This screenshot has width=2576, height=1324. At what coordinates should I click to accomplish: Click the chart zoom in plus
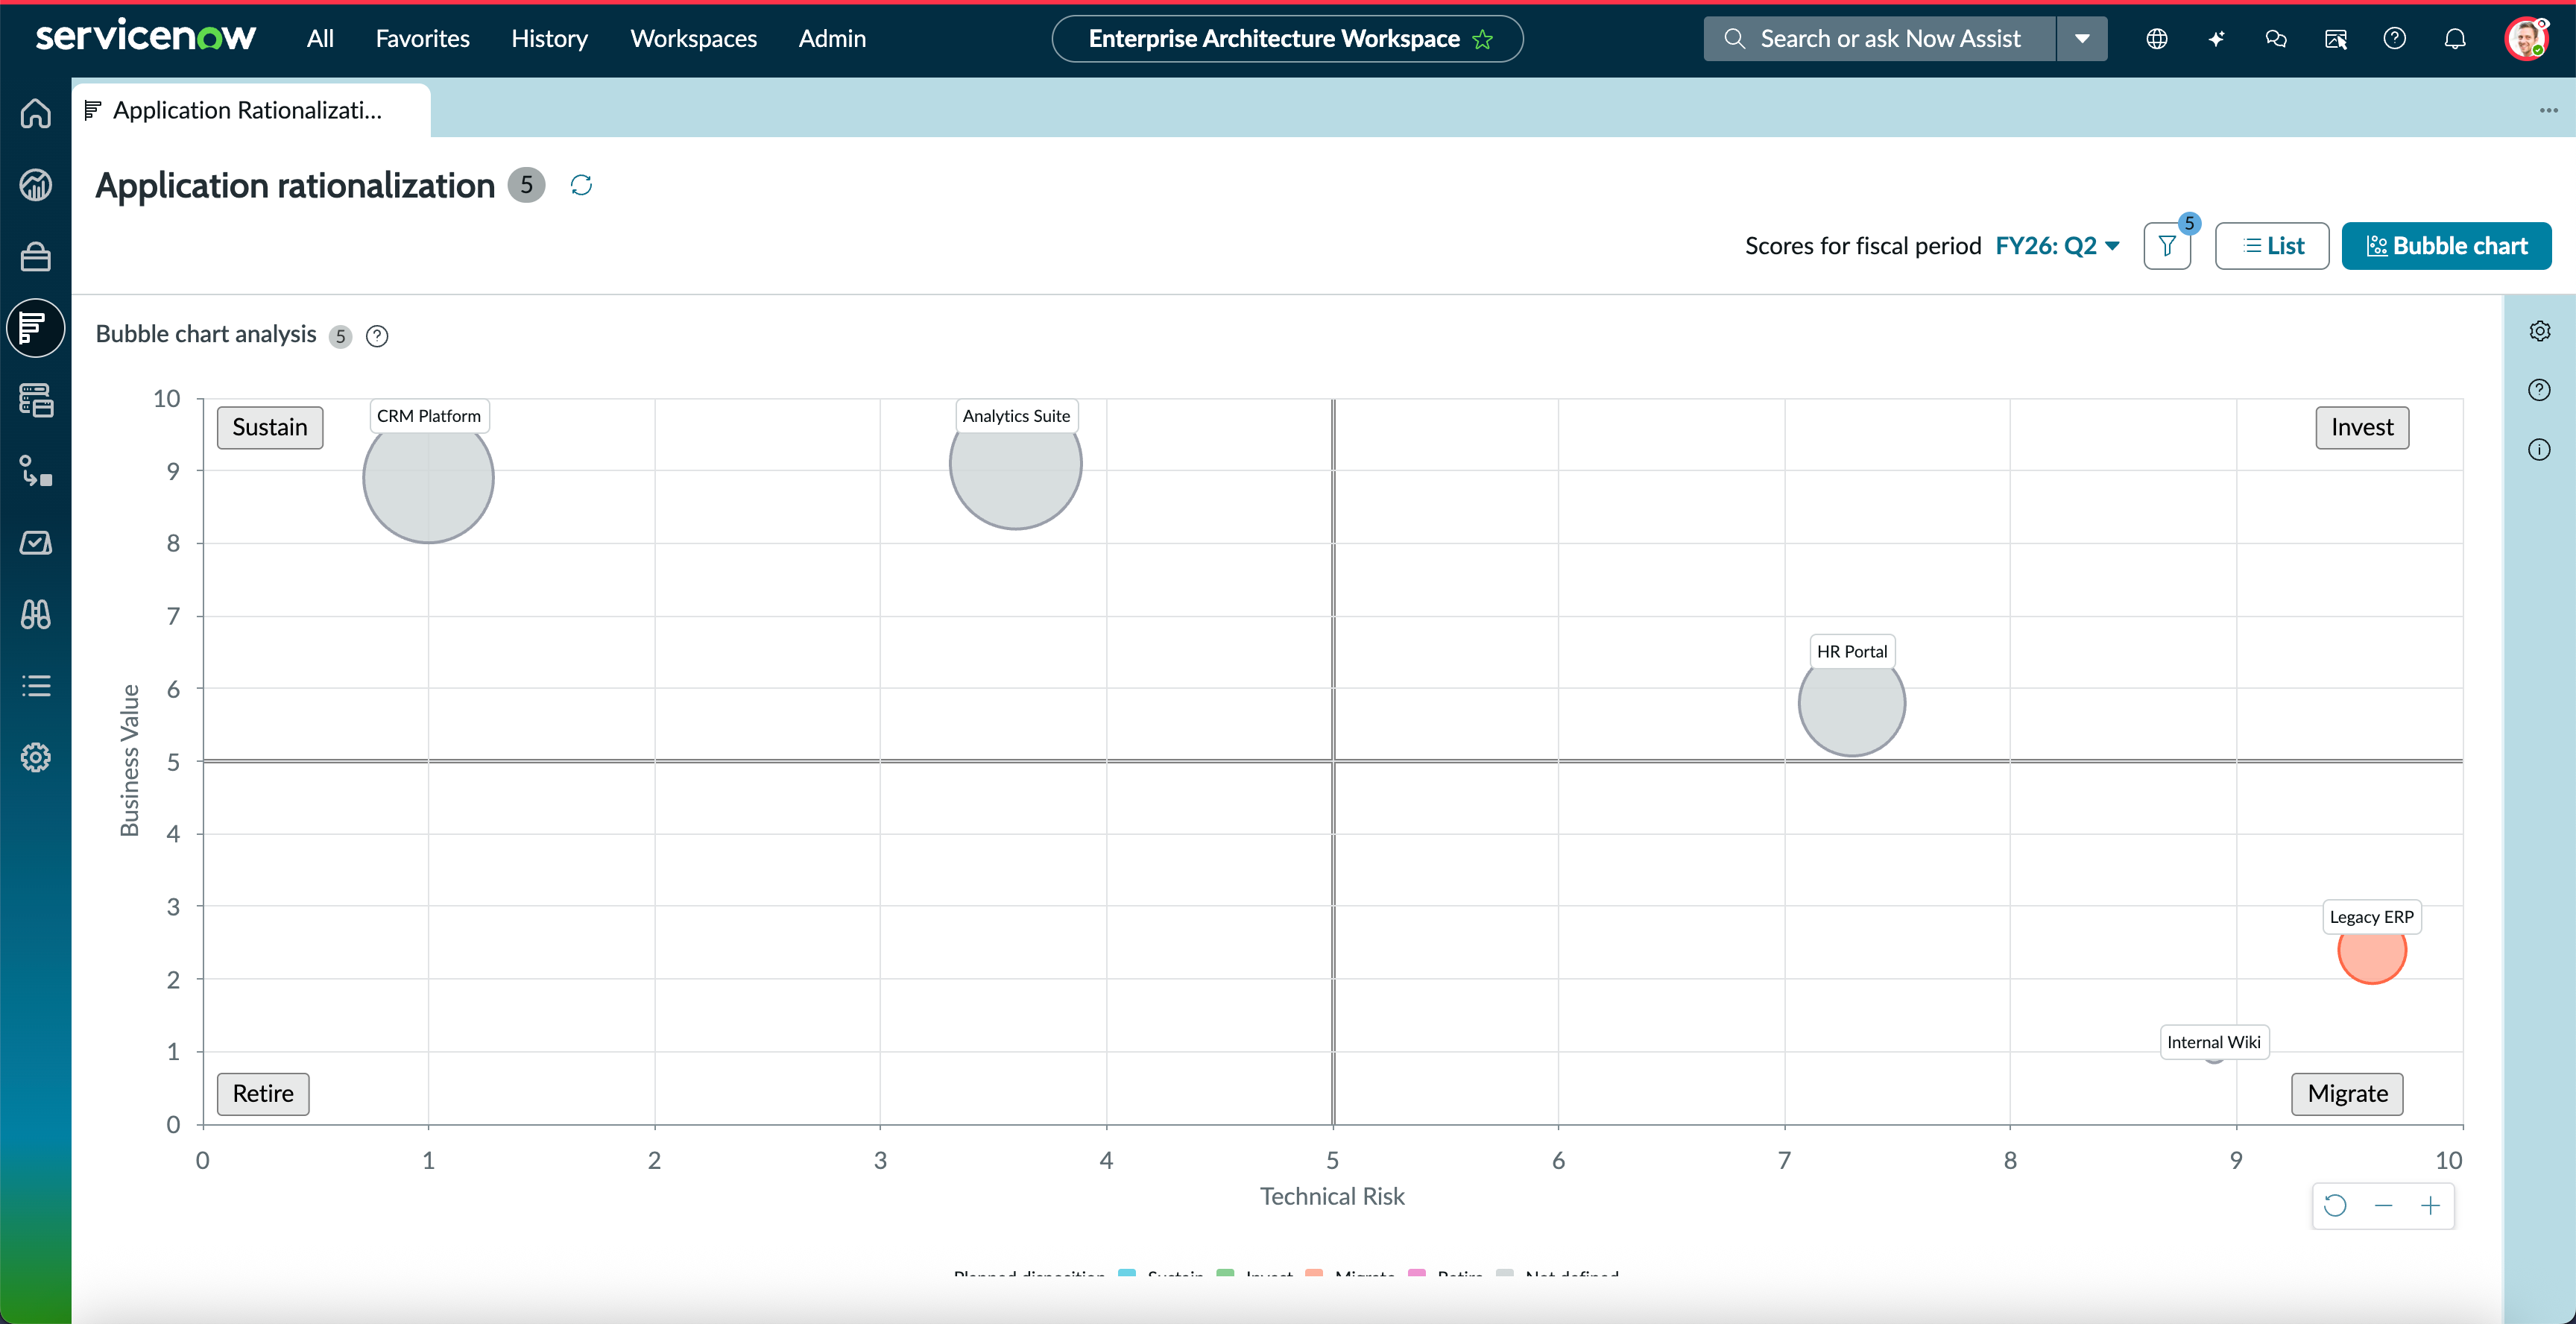click(2430, 1206)
